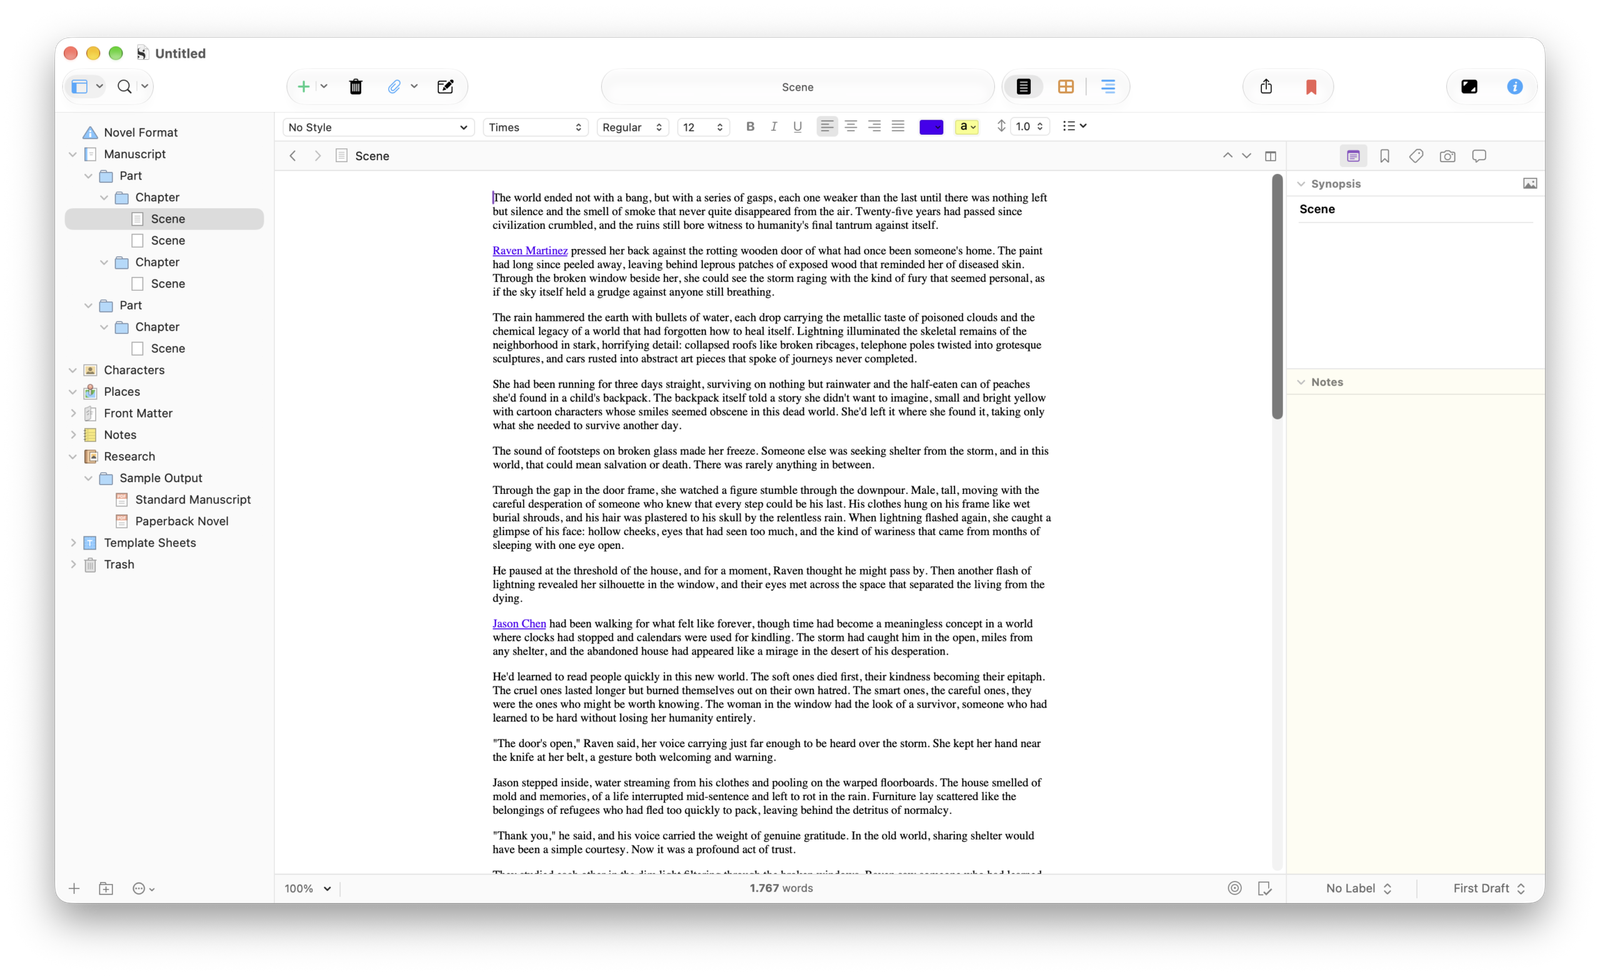
Task: Toggle bold formatting
Action: [750, 127]
